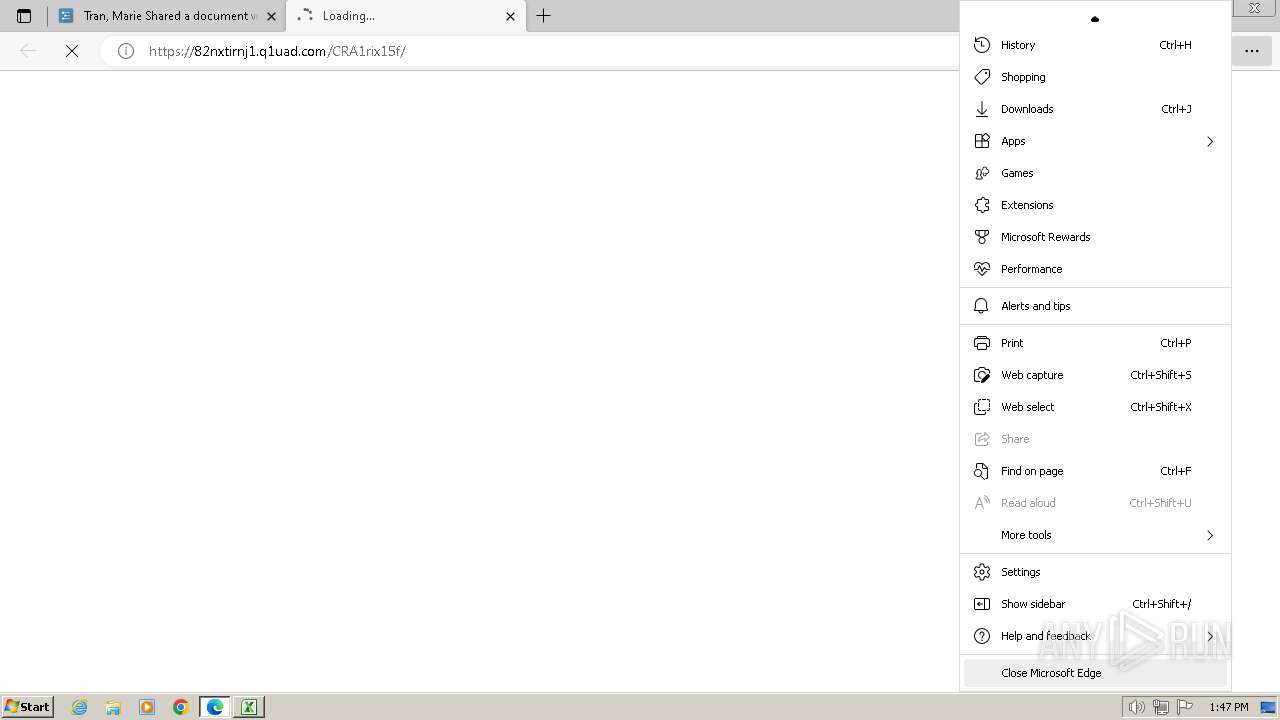Select Print from the menu
Image resolution: width=1280 pixels, height=720 pixels.
(1095, 343)
